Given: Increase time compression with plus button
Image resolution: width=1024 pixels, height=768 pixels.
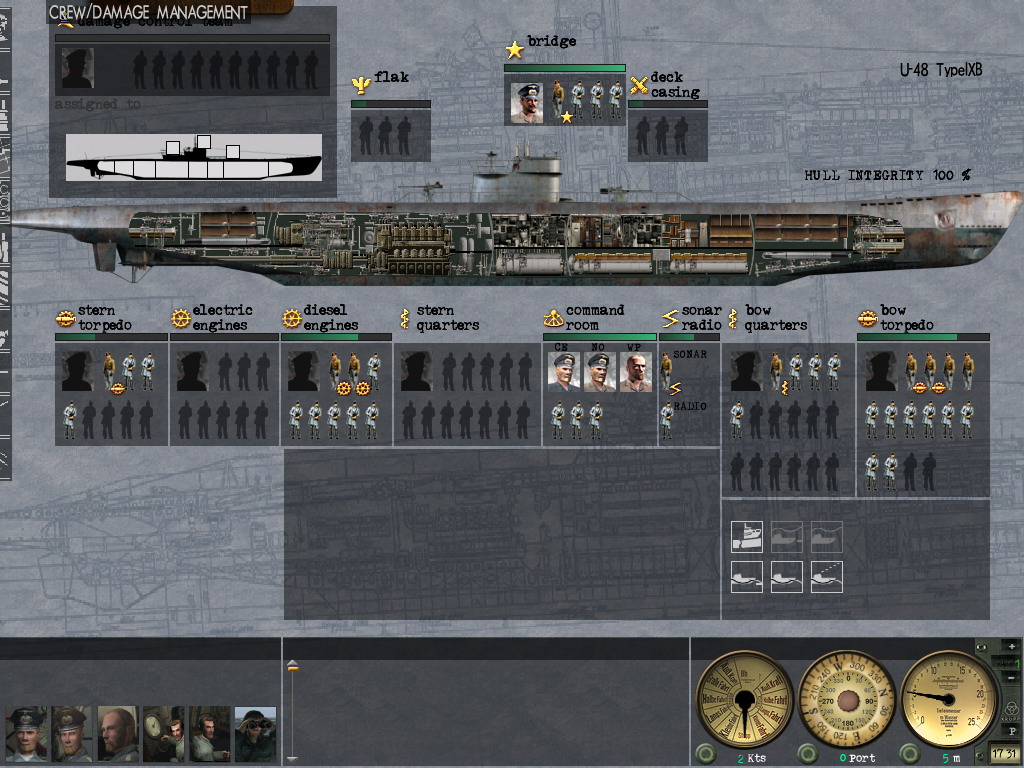Looking at the screenshot, I should tap(1011, 647).
